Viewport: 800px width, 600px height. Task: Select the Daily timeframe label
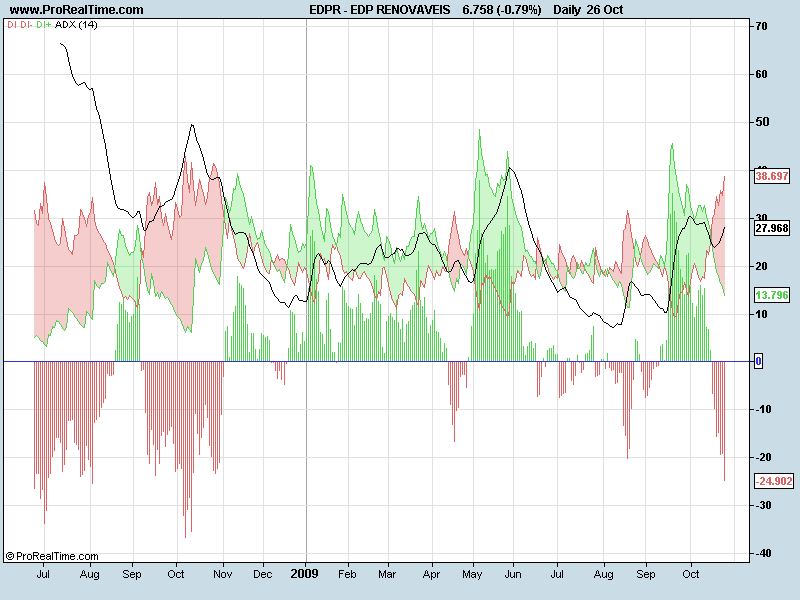pos(574,9)
